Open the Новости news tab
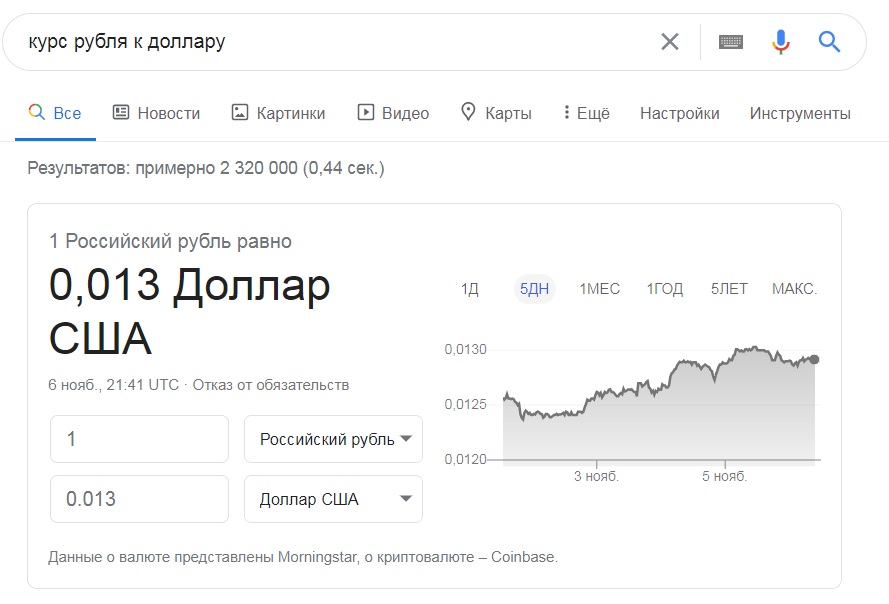This screenshot has height=604, width=889. pyautogui.click(x=156, y=113)
